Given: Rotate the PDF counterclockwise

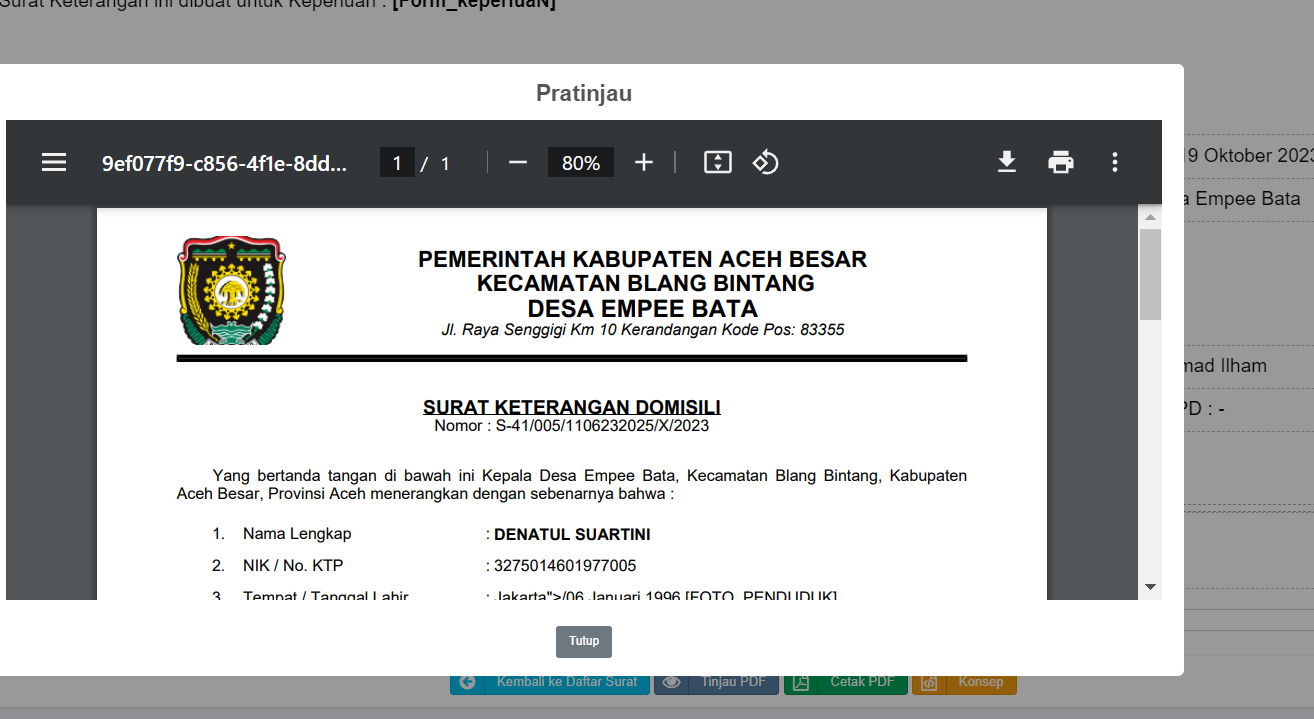Looking at the screenshot, I should pyautogui.click(x=766, y=162).
